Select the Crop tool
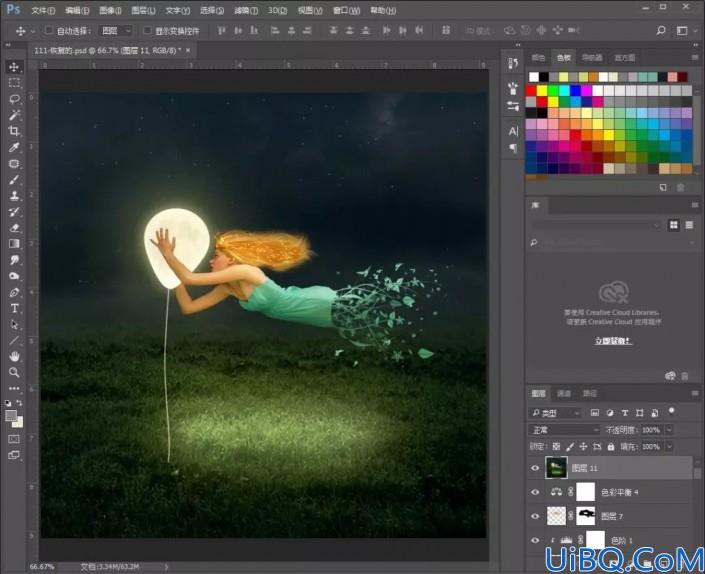705x574 pixels. [14, 131]
